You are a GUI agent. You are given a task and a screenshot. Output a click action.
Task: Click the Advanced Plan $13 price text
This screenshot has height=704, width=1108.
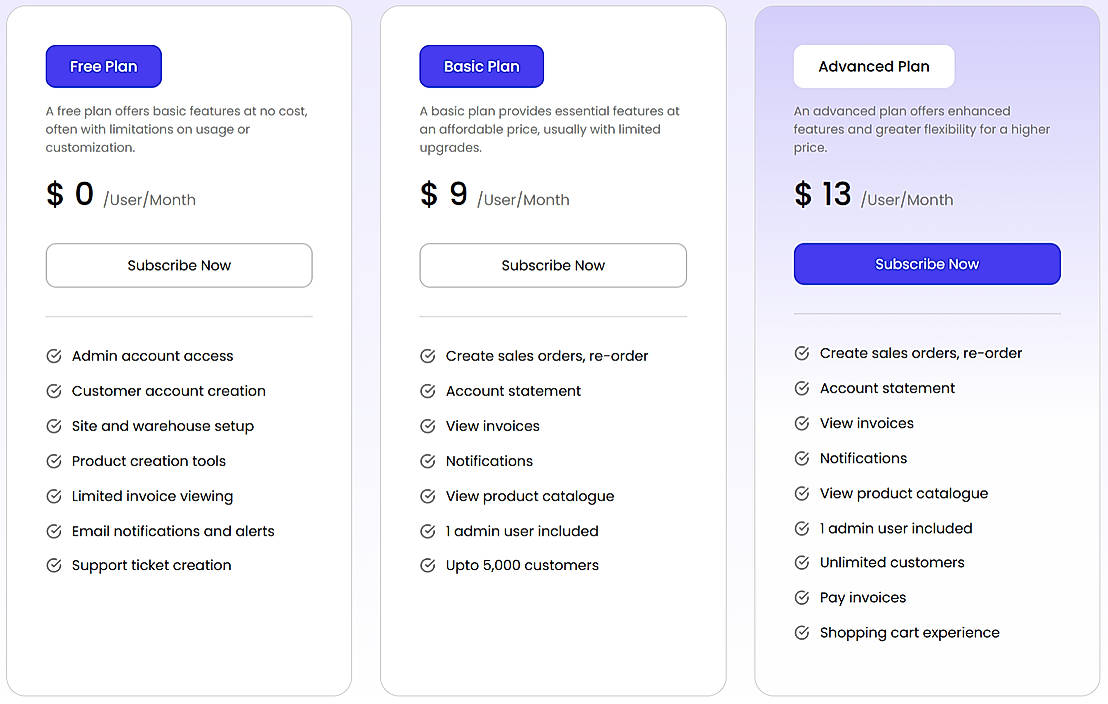(823, 194)
